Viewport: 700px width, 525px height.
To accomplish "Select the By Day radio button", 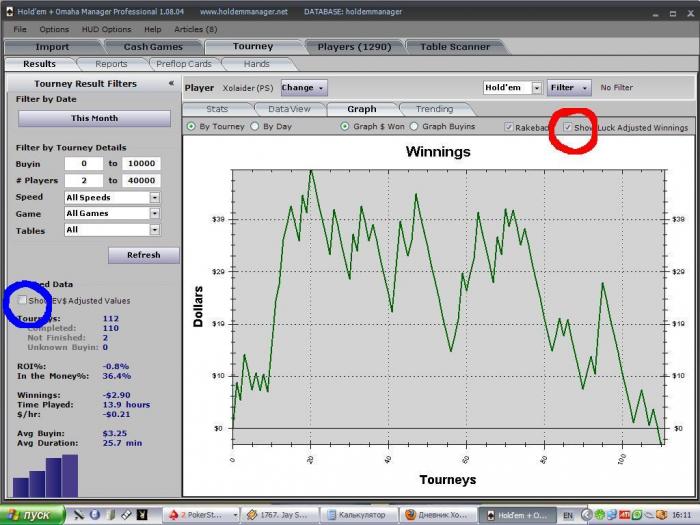I will 254,126.
